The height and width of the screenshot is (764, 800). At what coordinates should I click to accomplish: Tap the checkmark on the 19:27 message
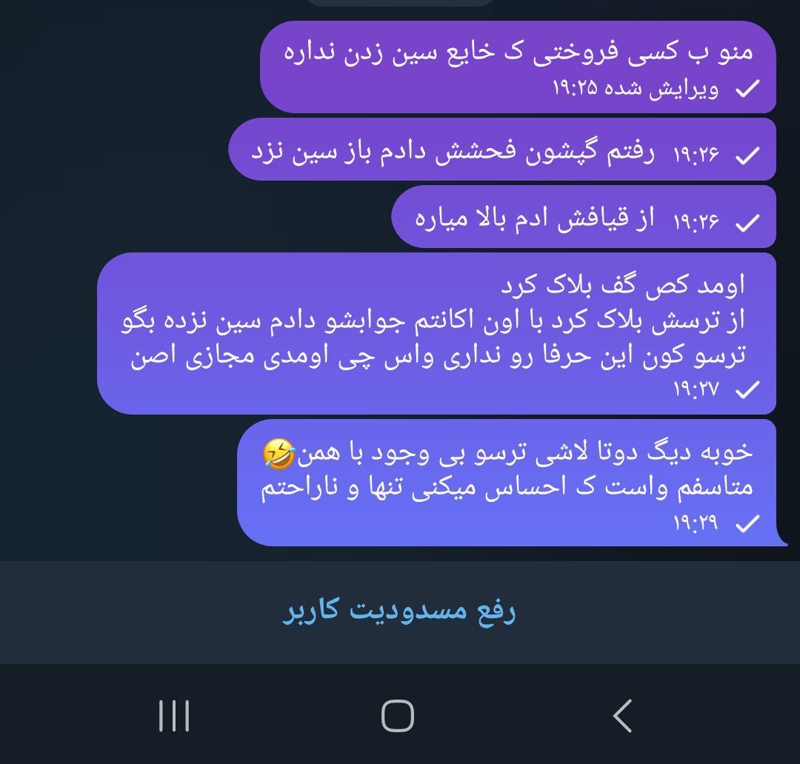pyautogui.click(x=747, y=390)
